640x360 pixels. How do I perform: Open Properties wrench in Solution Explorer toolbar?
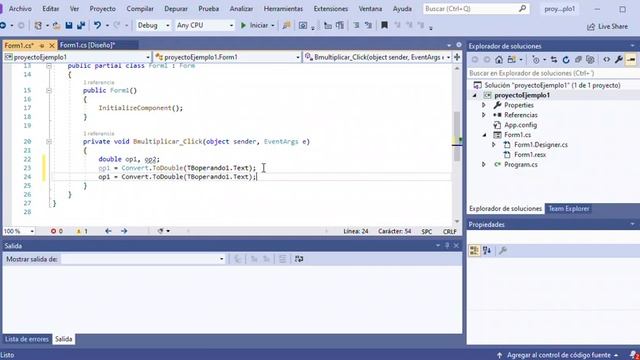point(619,60)
